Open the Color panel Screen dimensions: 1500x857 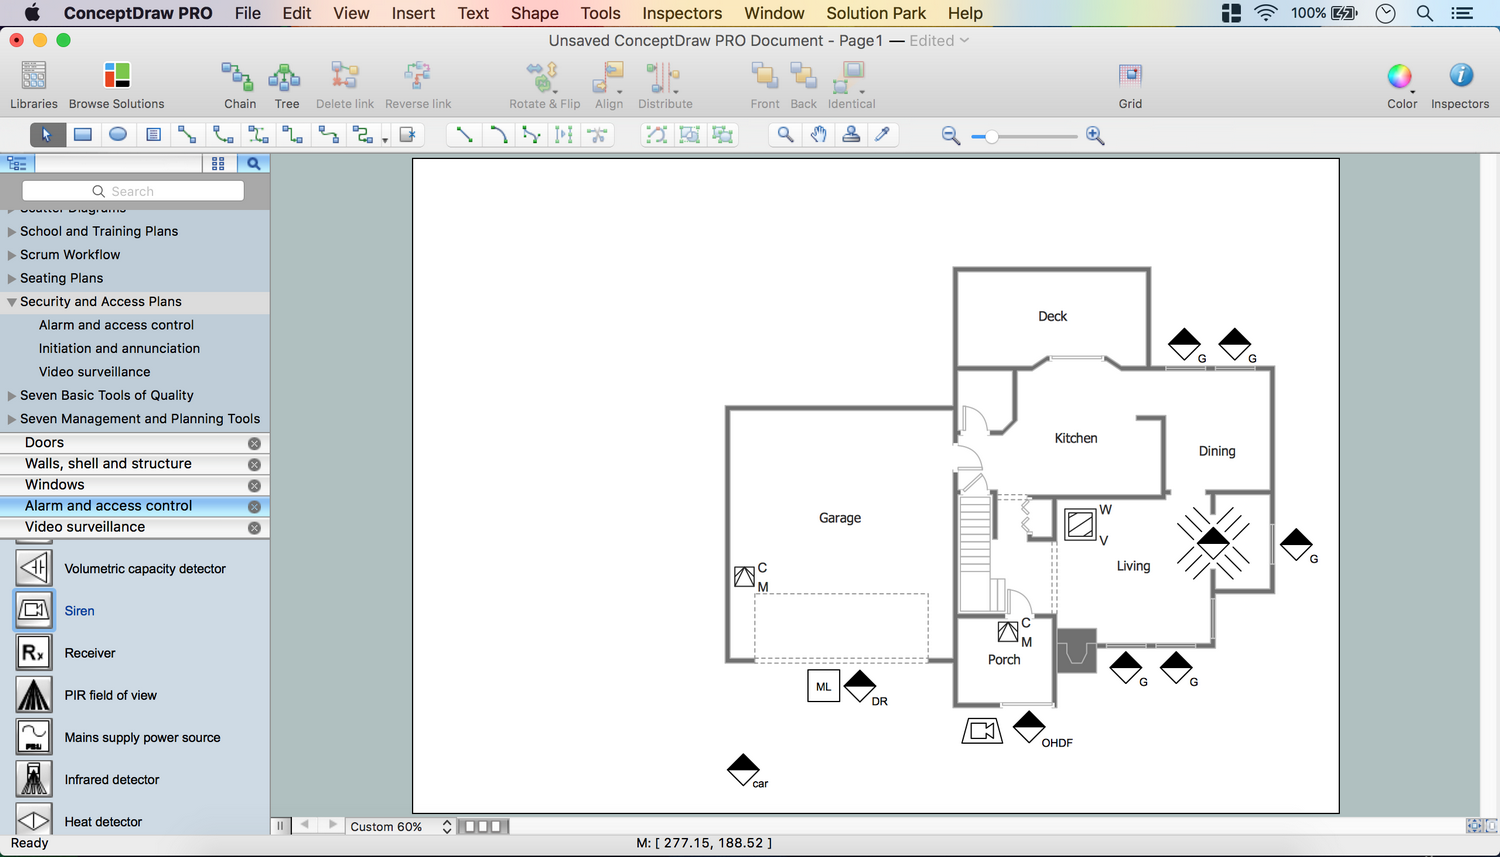click(x=1400, y=76)
